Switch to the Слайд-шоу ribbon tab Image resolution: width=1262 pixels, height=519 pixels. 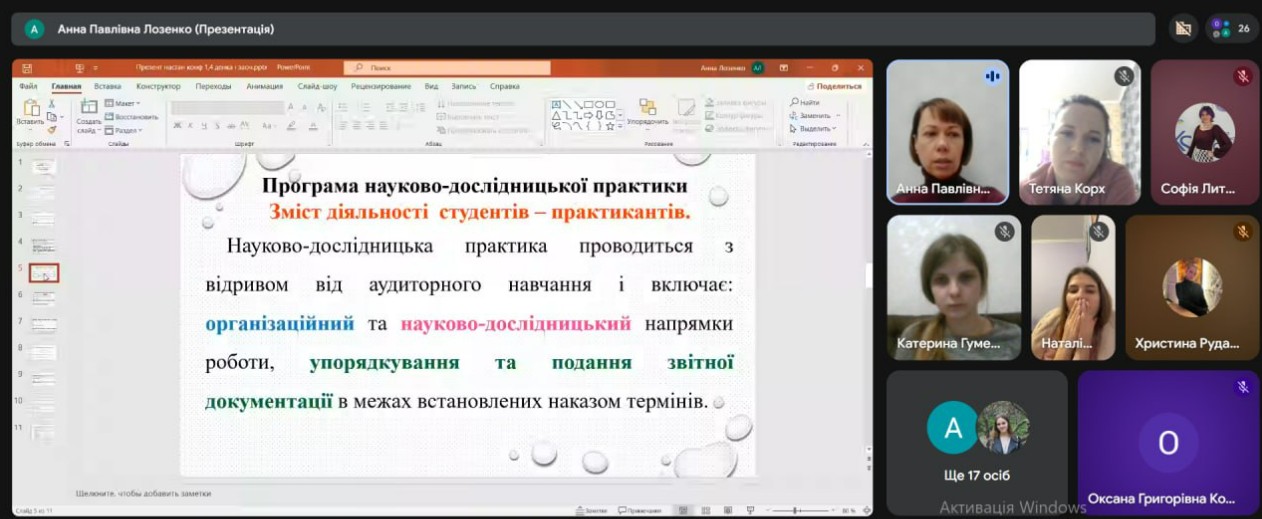[317, 86]
